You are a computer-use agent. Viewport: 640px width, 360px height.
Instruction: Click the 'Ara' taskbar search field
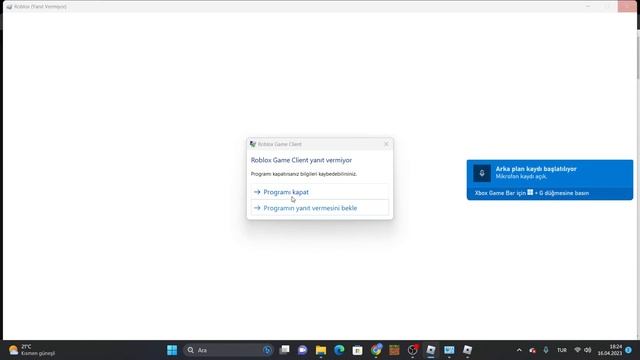pos(228,350)
